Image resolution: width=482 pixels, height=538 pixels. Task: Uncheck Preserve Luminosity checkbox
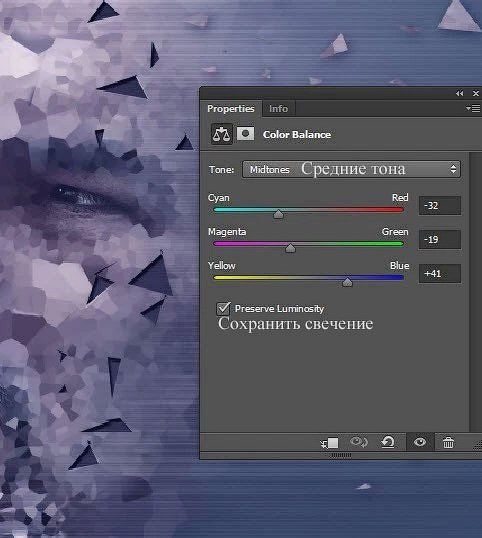coord(223,308)
